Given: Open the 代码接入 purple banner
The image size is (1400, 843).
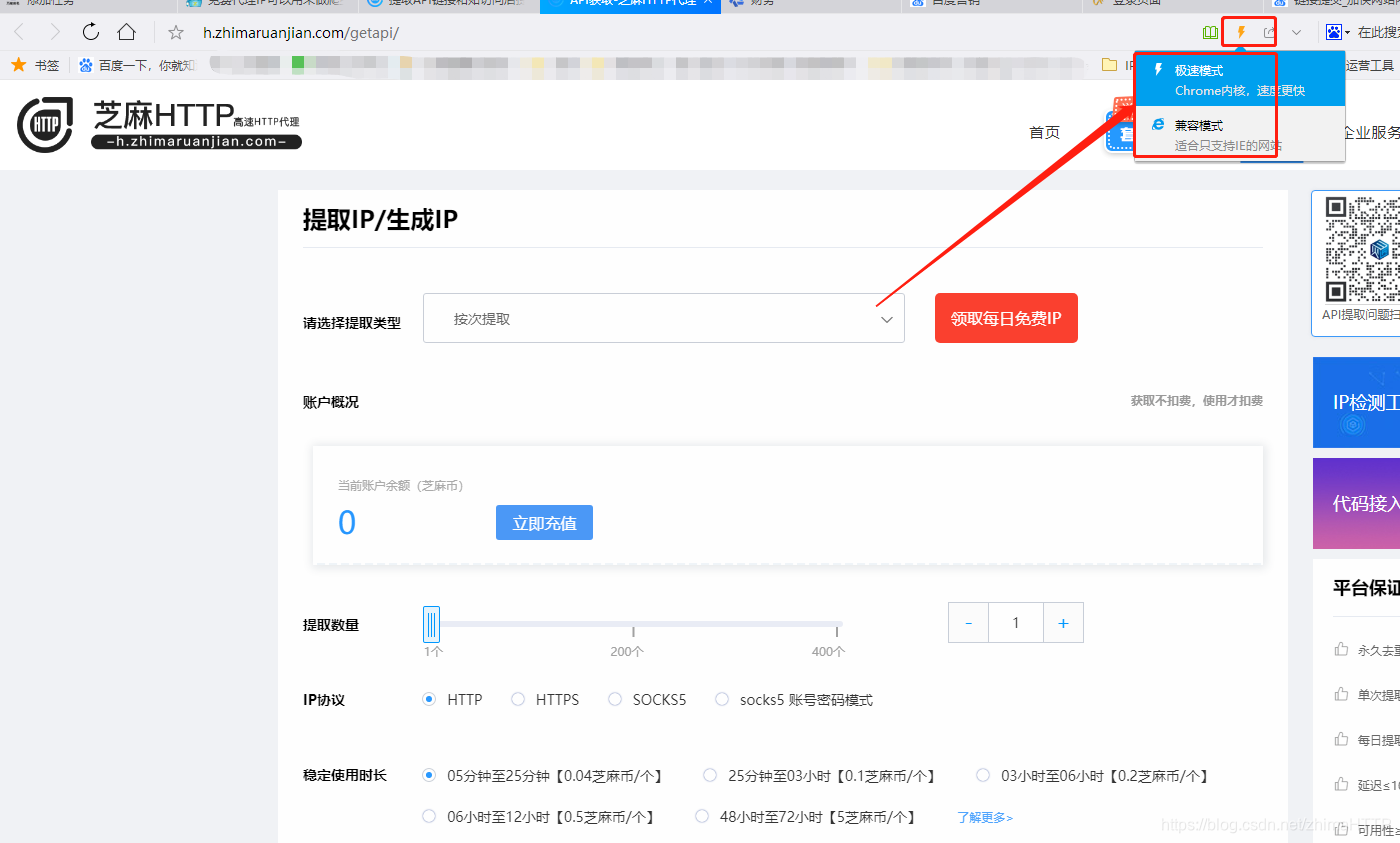Looking at the screenshot, I should 1356,503.
